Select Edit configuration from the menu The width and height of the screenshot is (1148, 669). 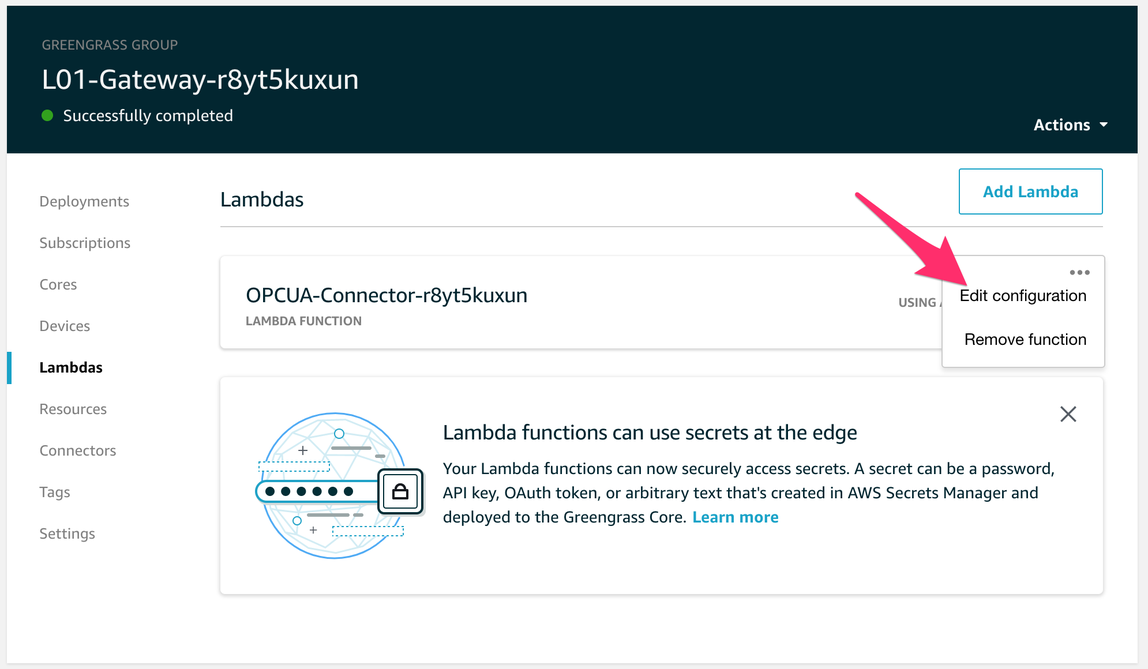click(x=1022, y=296)
